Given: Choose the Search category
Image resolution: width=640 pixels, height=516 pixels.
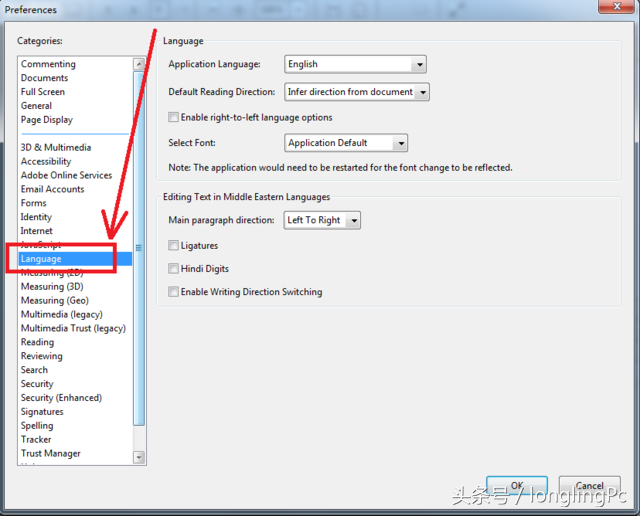Looking at the screenshot, I should click(x=34, y=370).
